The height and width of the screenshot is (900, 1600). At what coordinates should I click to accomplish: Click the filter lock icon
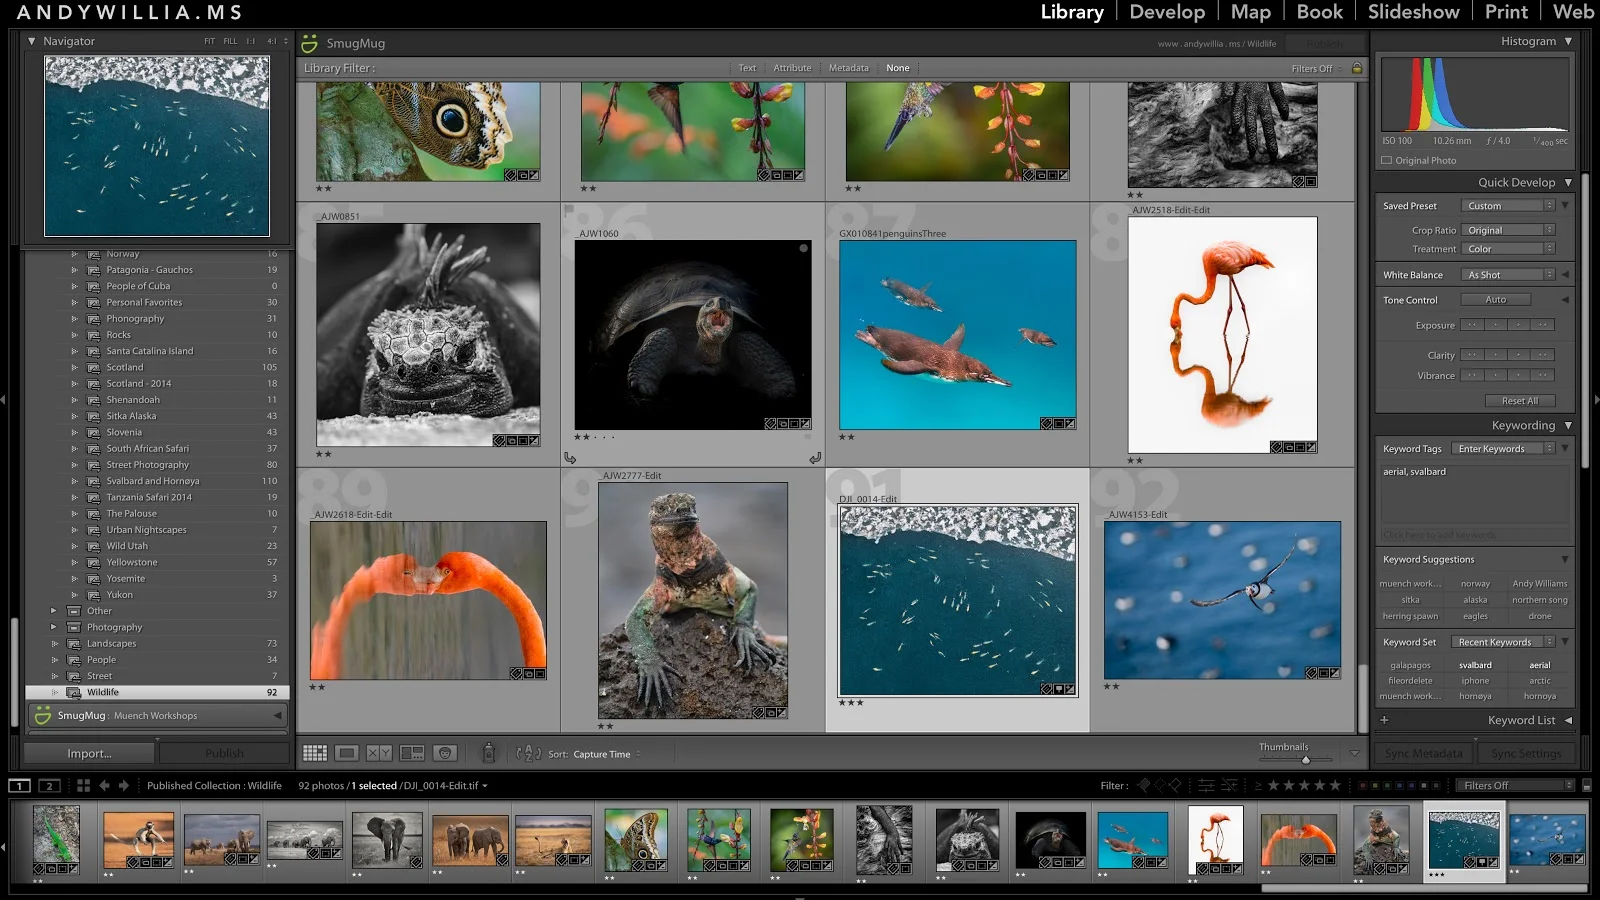pos(1357,68)
